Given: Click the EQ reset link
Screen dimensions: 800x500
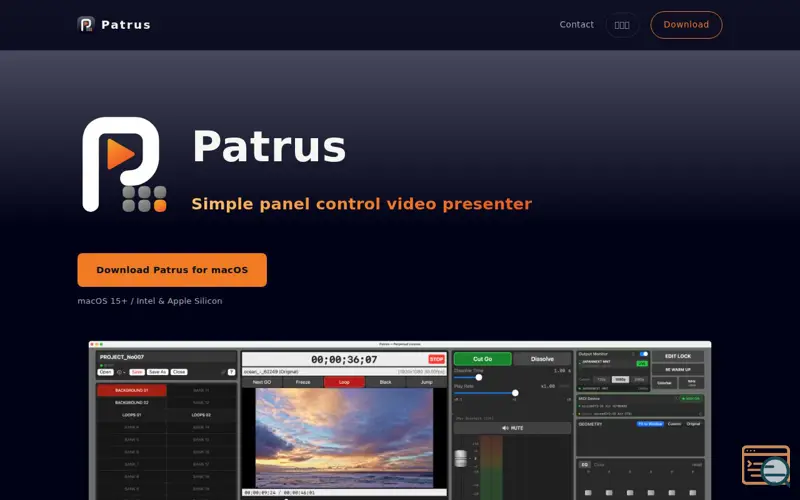Looking at the screenshot, I should 697,465.
